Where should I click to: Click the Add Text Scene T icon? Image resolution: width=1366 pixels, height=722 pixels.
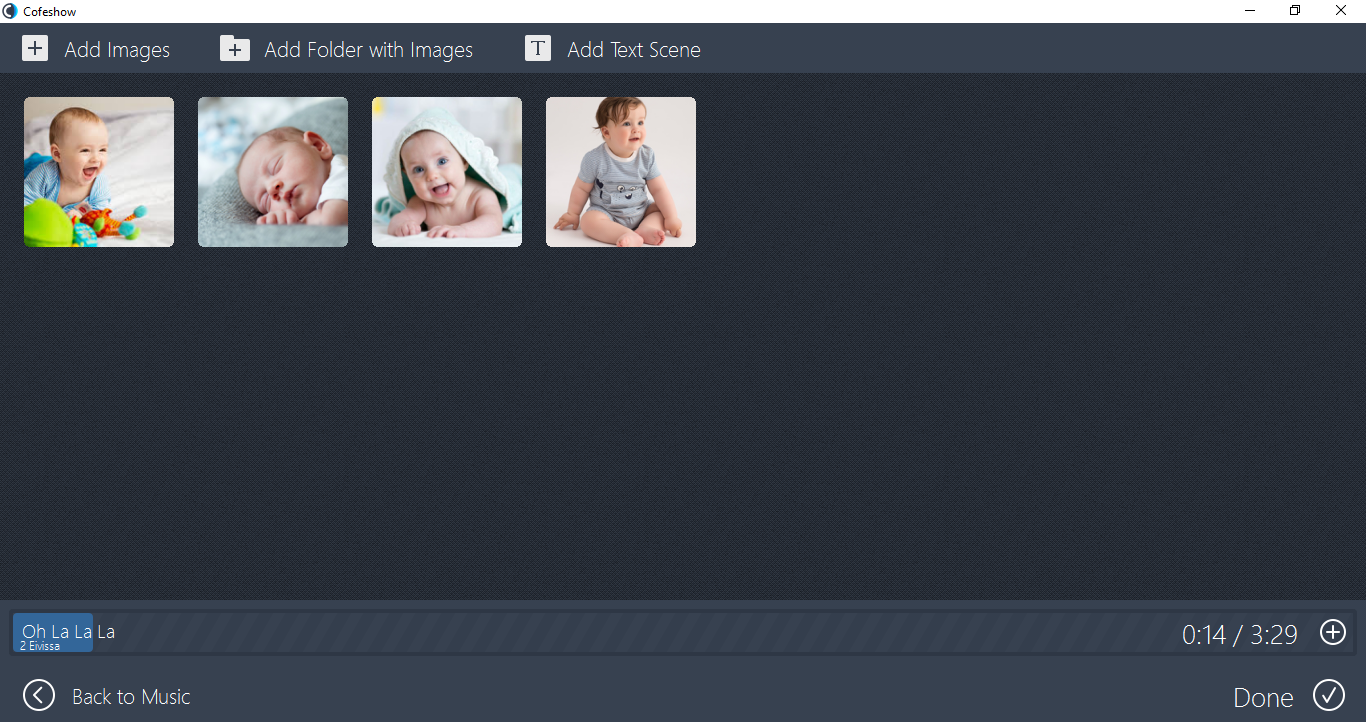(x=538, y=48)
